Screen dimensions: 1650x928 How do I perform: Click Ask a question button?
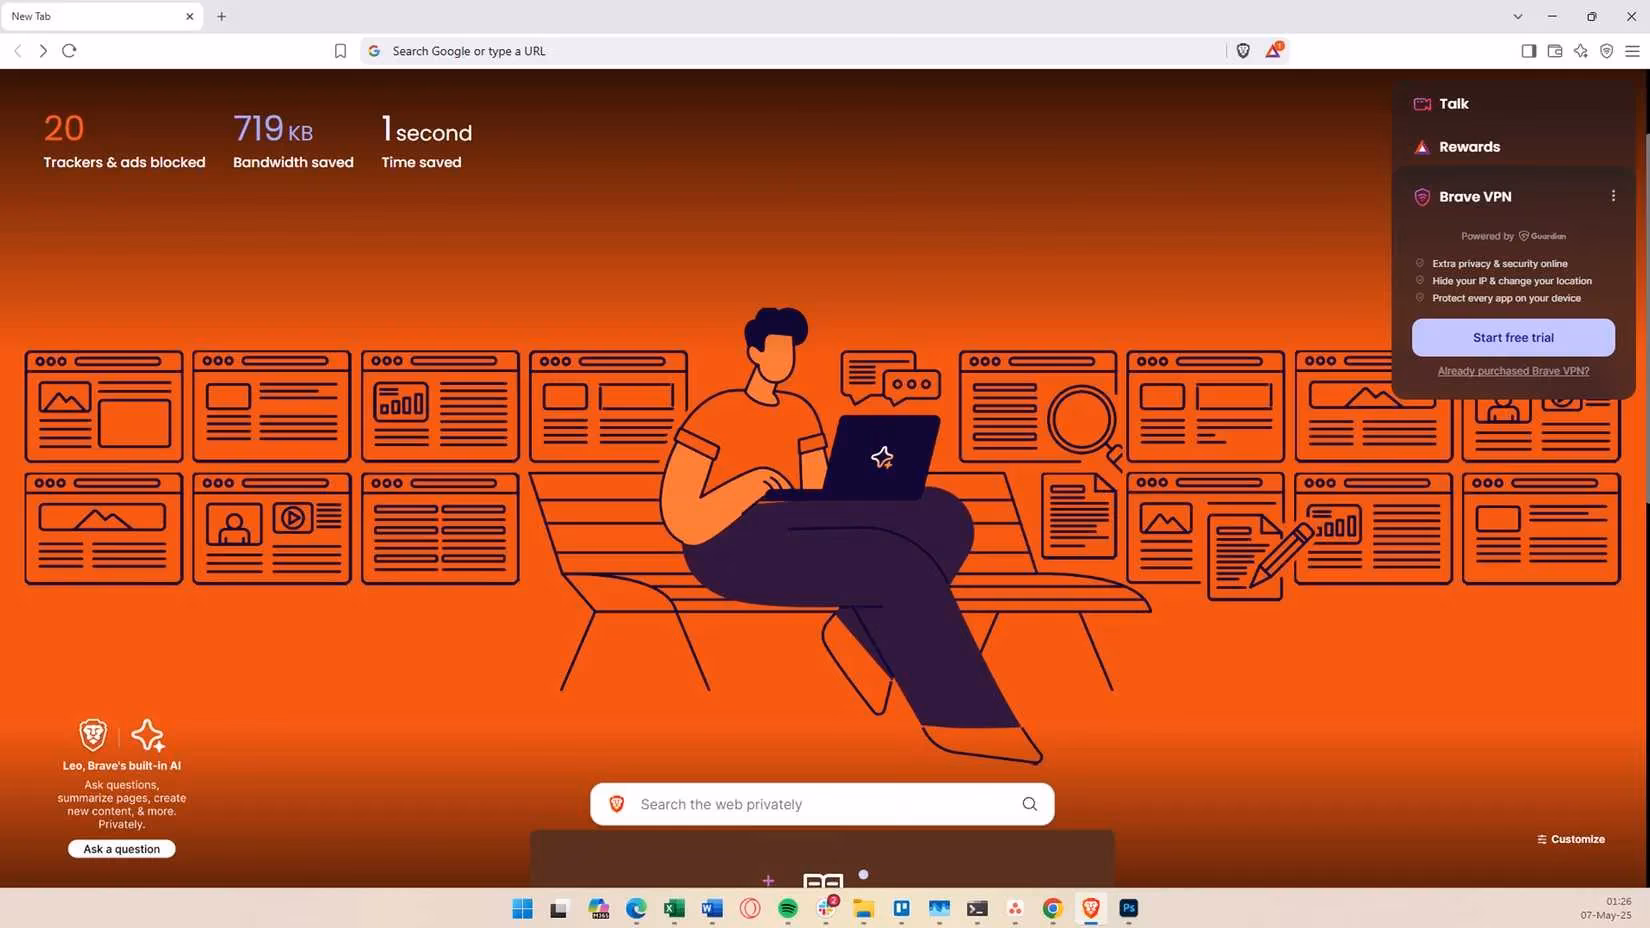click(x=122, y=849)
